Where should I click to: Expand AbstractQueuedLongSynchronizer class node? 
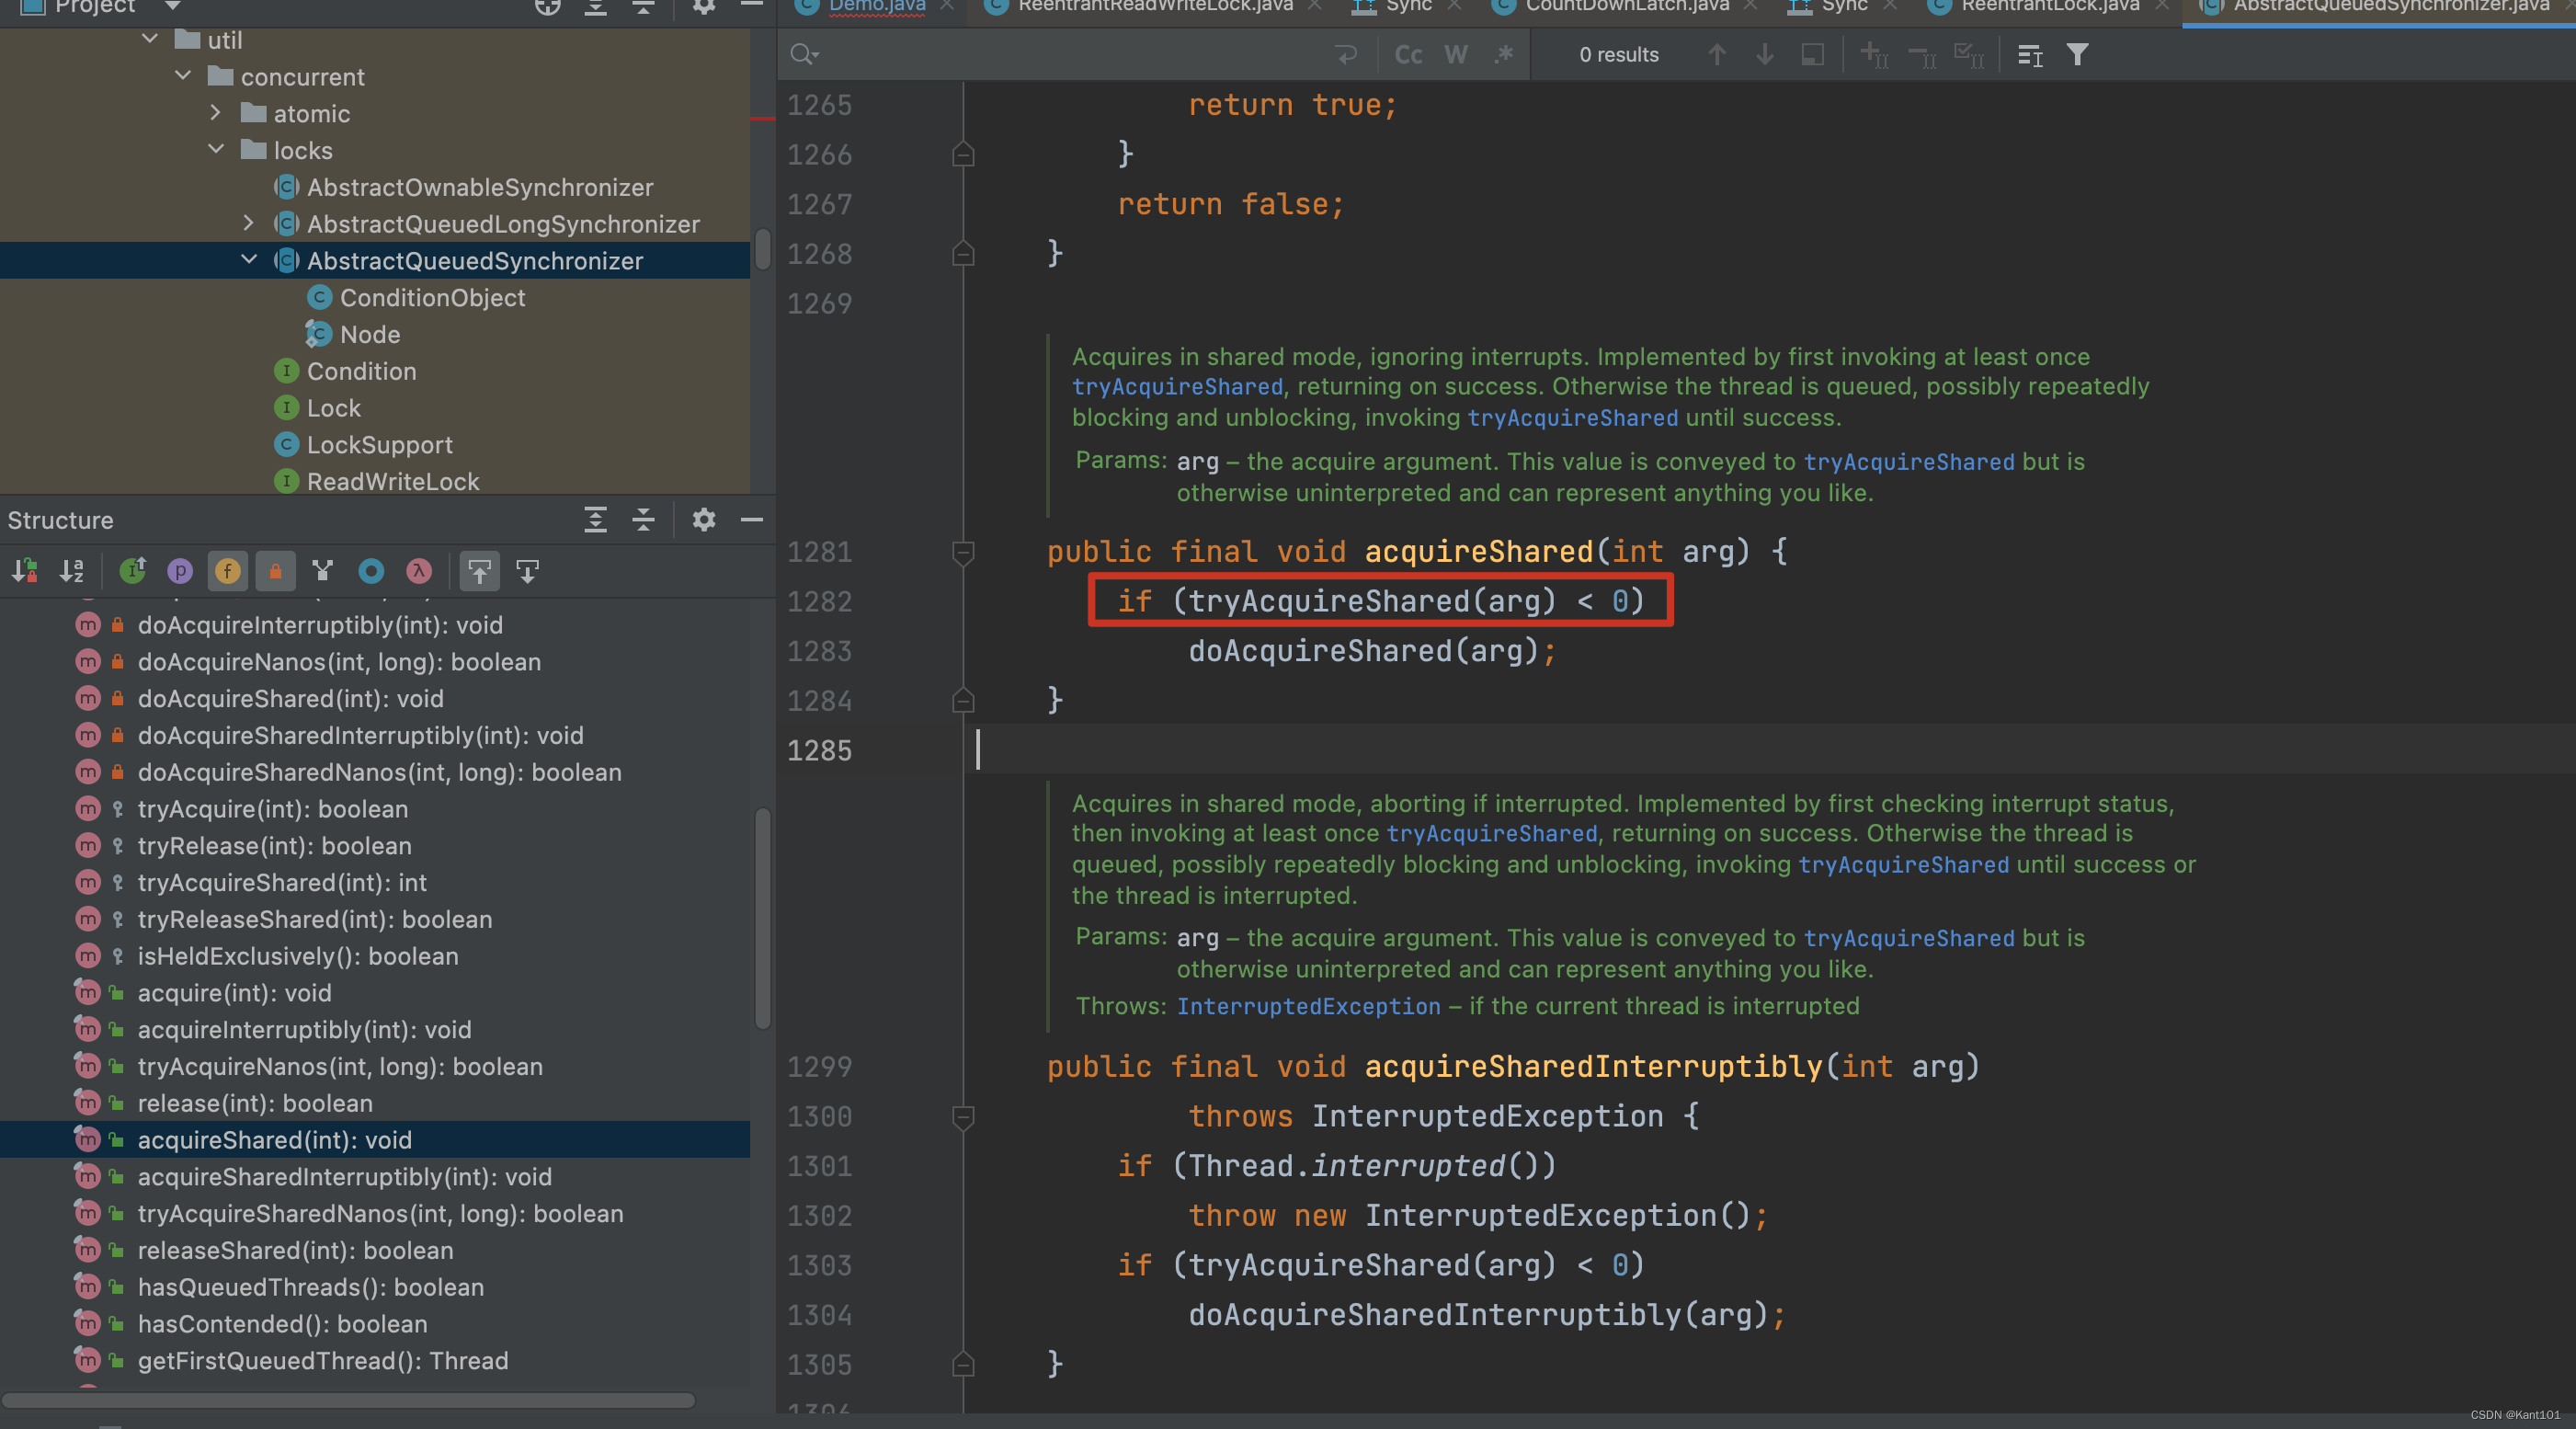tap(249, 223)
